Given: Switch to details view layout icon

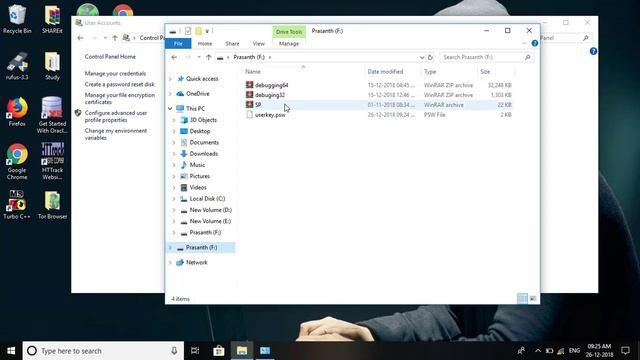Looking at the screenshot, I should pyautogui.click(x=522, y=299).
